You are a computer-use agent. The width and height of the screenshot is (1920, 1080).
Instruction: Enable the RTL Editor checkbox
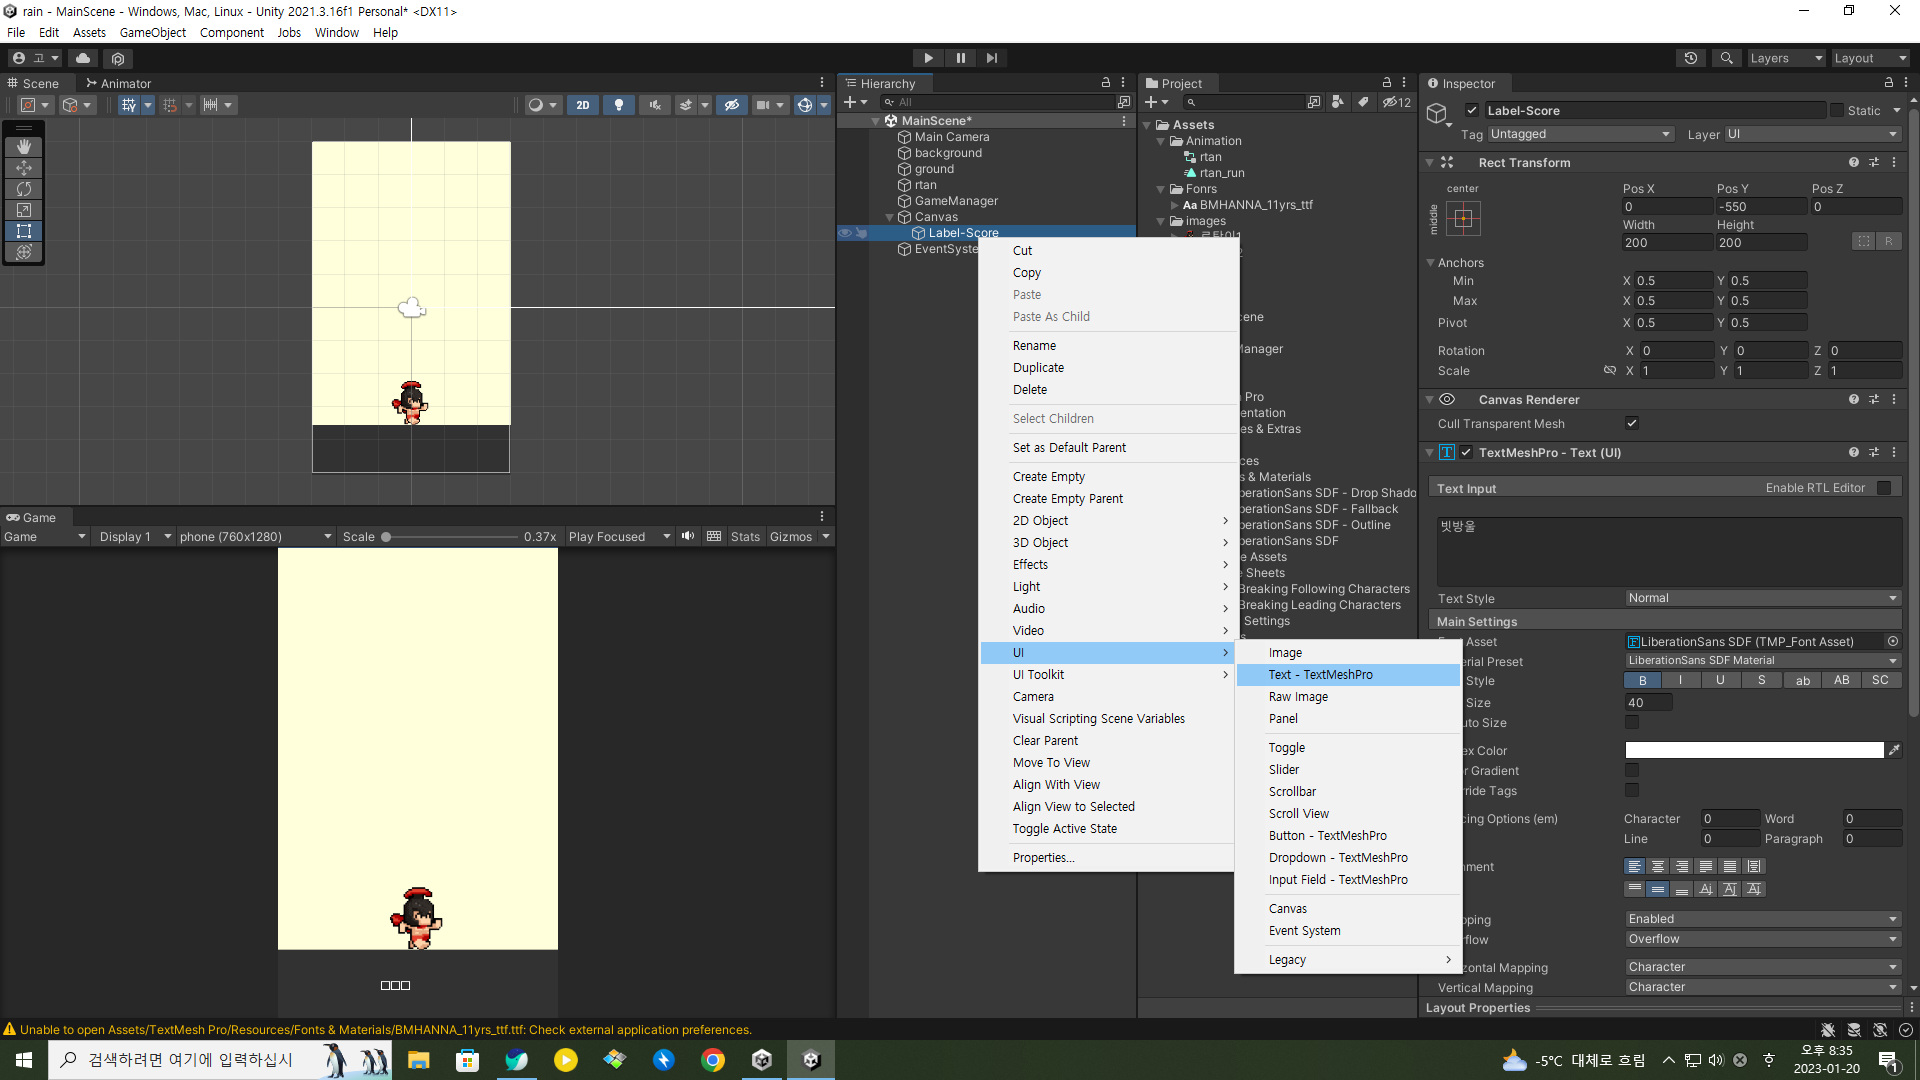[x=1884, y=489]
